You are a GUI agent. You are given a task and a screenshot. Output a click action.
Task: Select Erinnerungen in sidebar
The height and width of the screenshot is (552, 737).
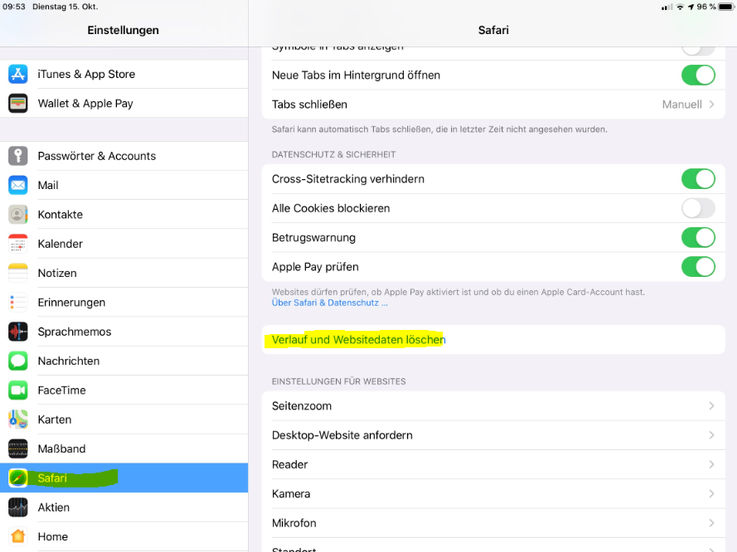pos(124,302)
